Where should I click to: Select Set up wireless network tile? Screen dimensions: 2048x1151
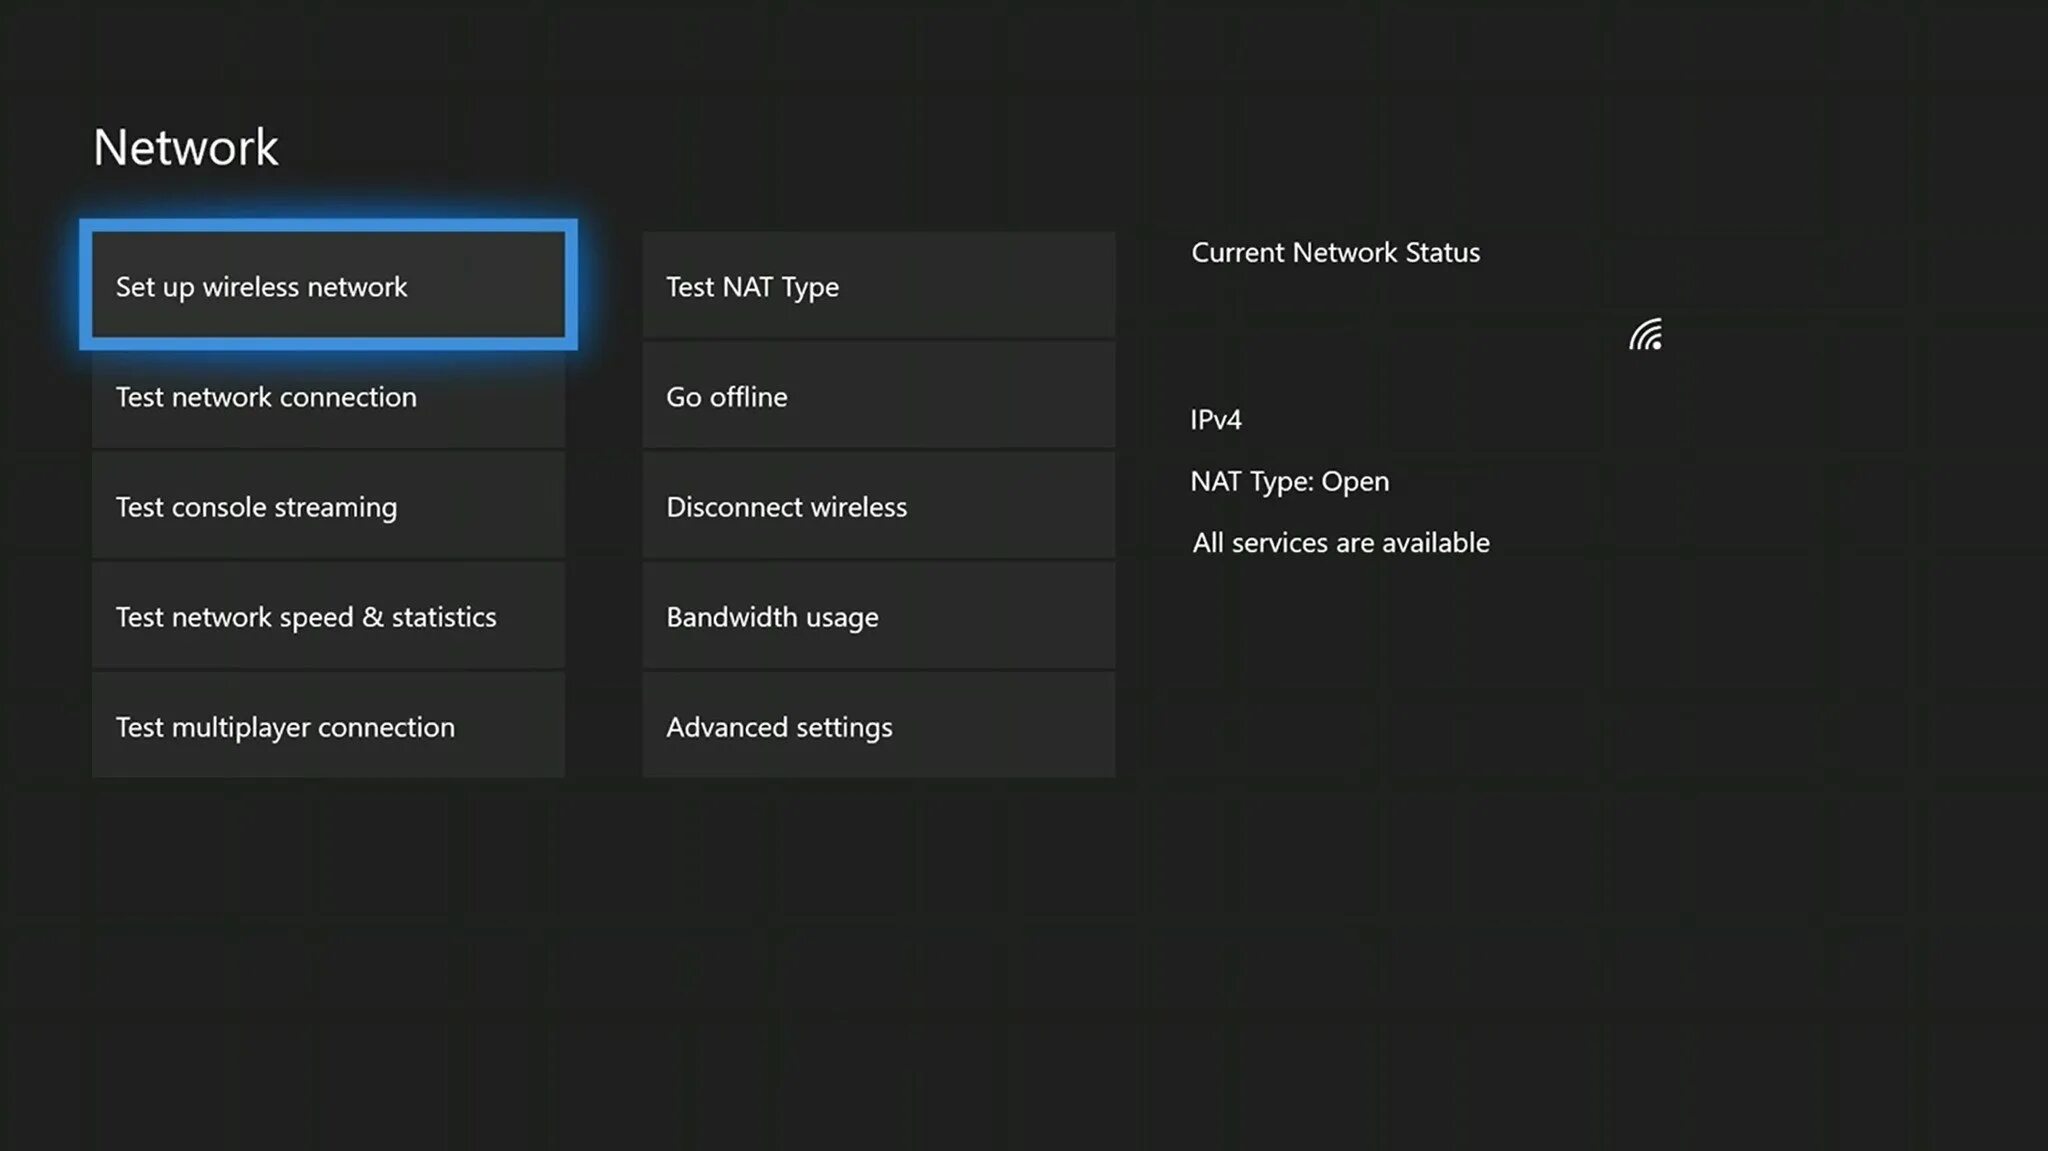[328, 286]
